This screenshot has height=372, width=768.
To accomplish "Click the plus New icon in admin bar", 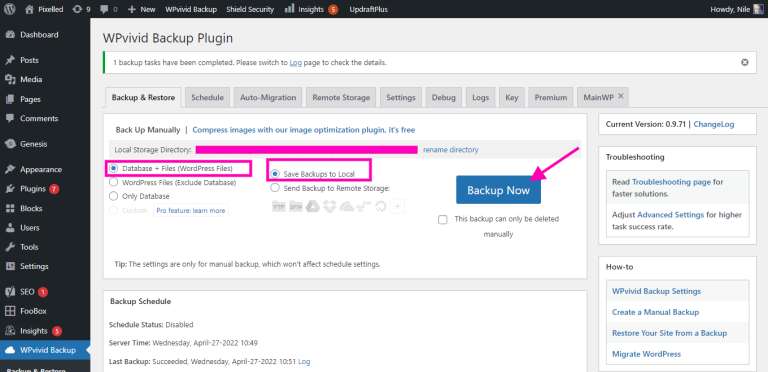I will tap(131, 9).
